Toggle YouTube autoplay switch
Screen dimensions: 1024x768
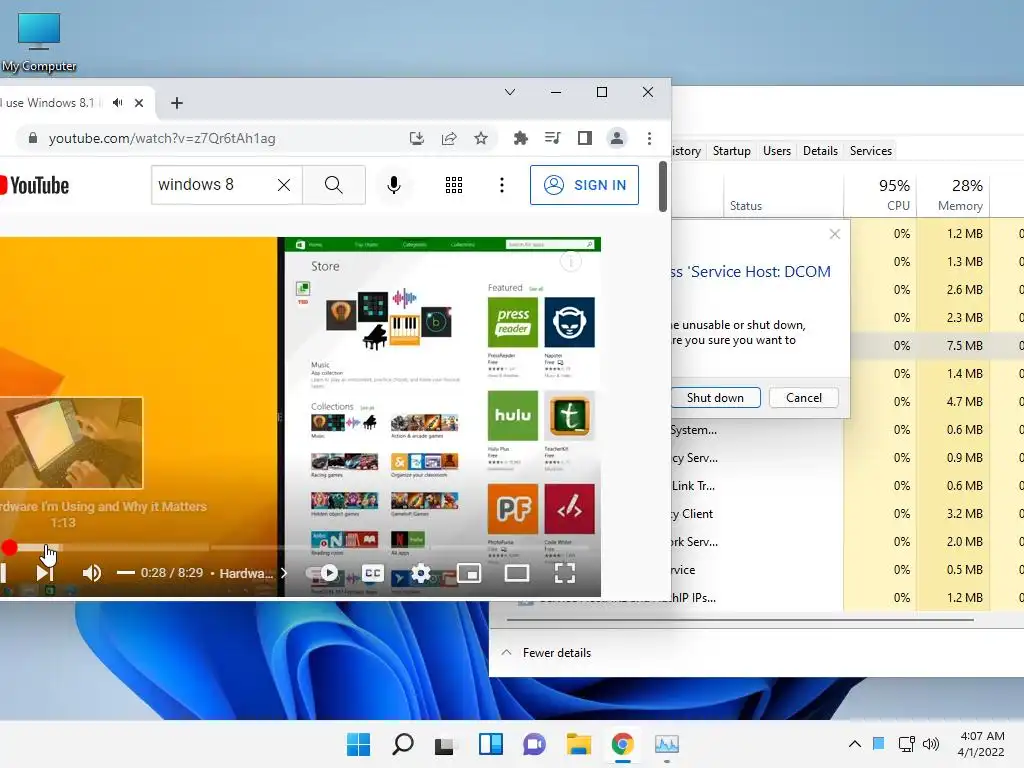[x=325, y=573]
